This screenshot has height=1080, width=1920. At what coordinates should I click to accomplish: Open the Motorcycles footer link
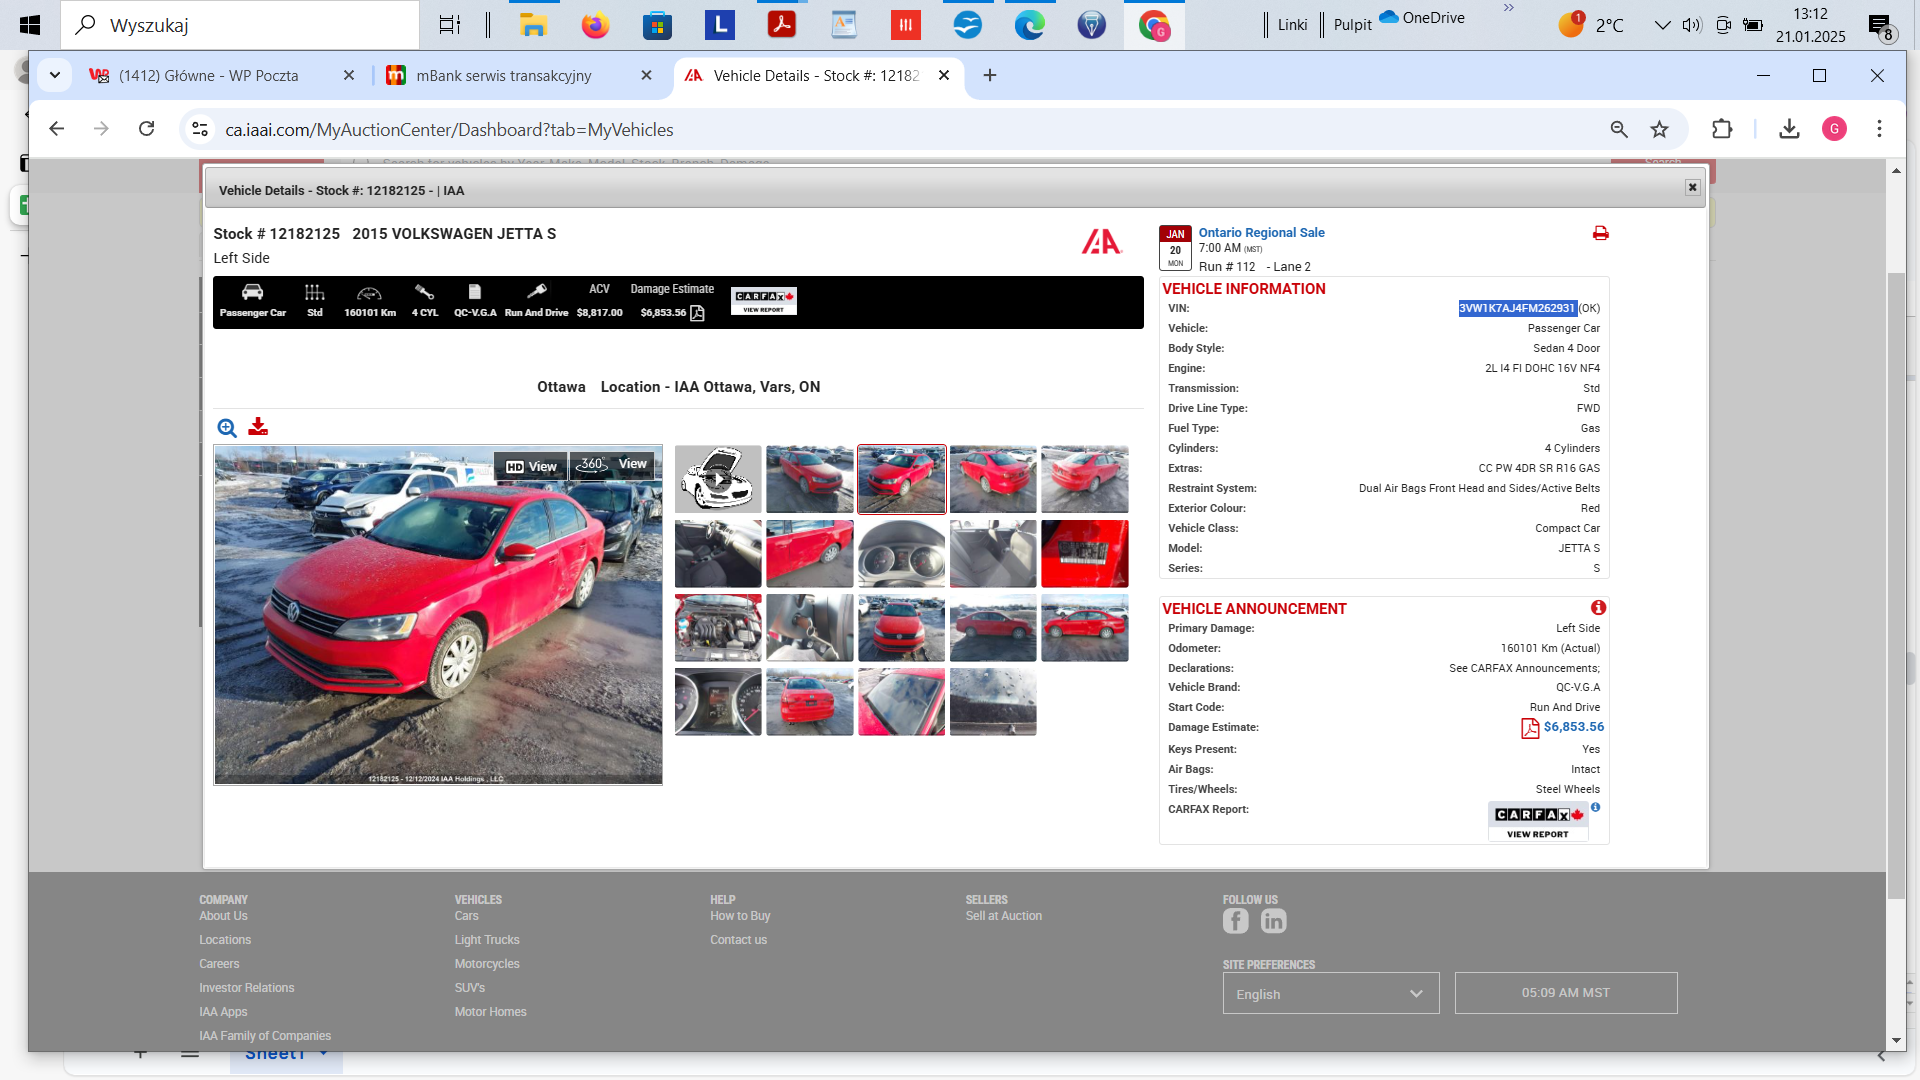(486, 964)
